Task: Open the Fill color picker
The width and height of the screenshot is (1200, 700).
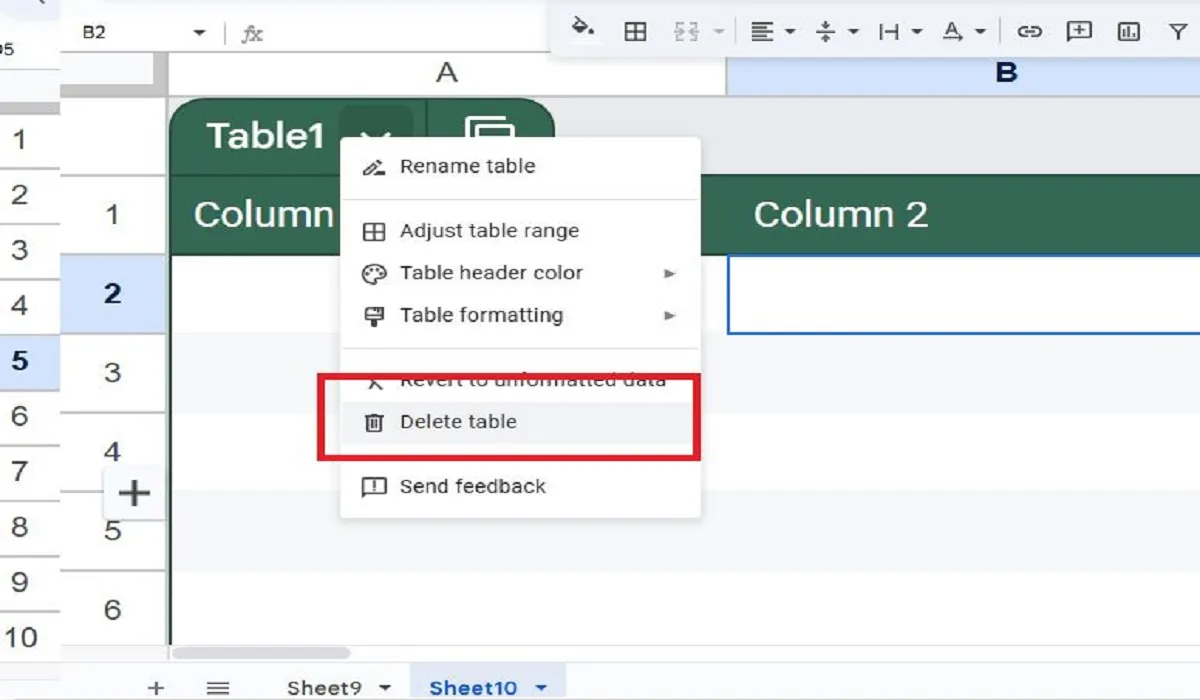Action: pyautogui.click(x=585, y=31)
